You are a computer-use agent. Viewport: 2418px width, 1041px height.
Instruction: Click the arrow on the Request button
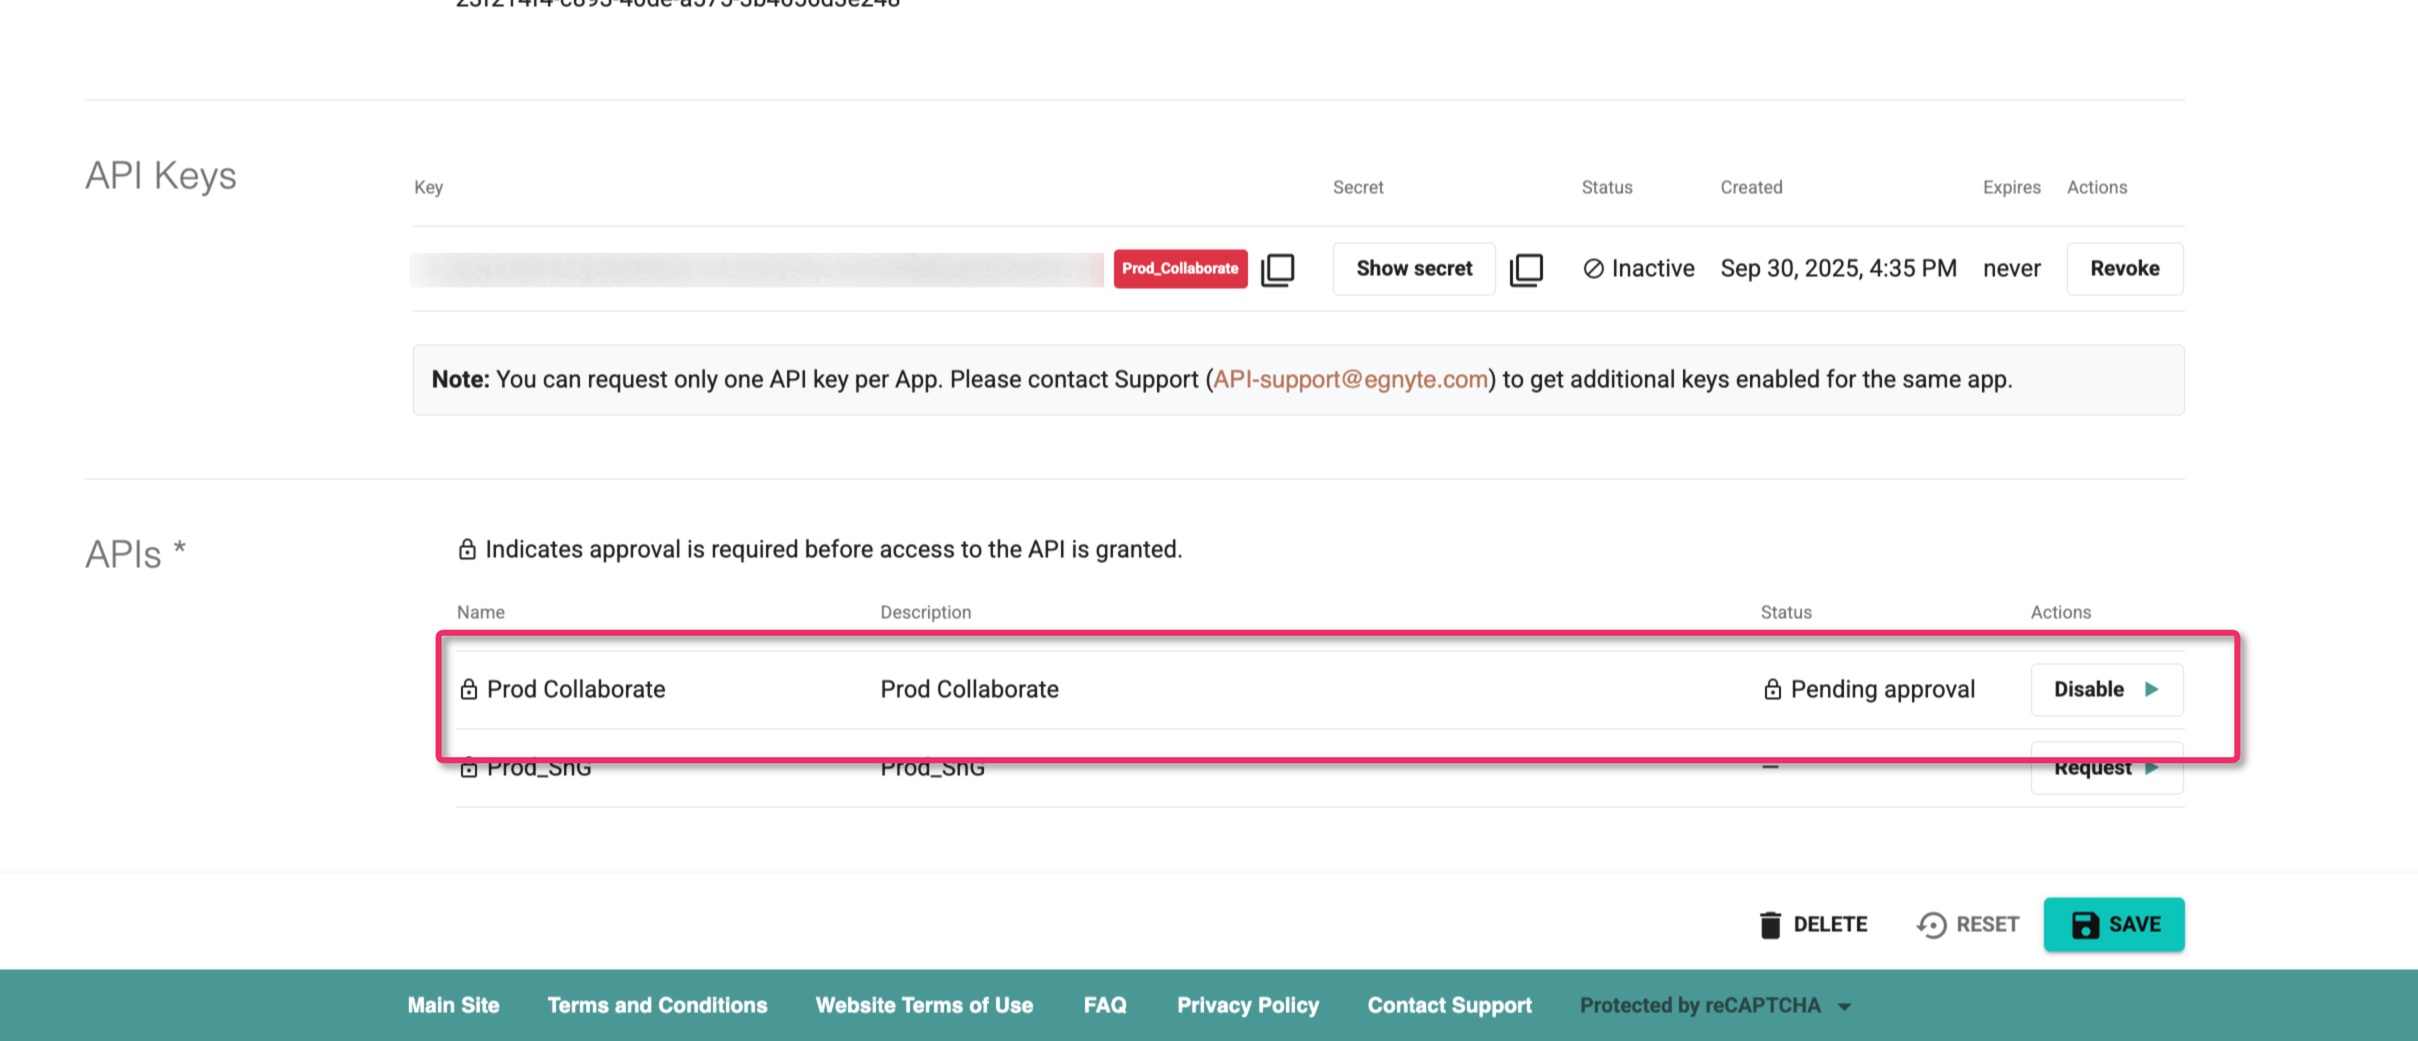[2152, 768]
